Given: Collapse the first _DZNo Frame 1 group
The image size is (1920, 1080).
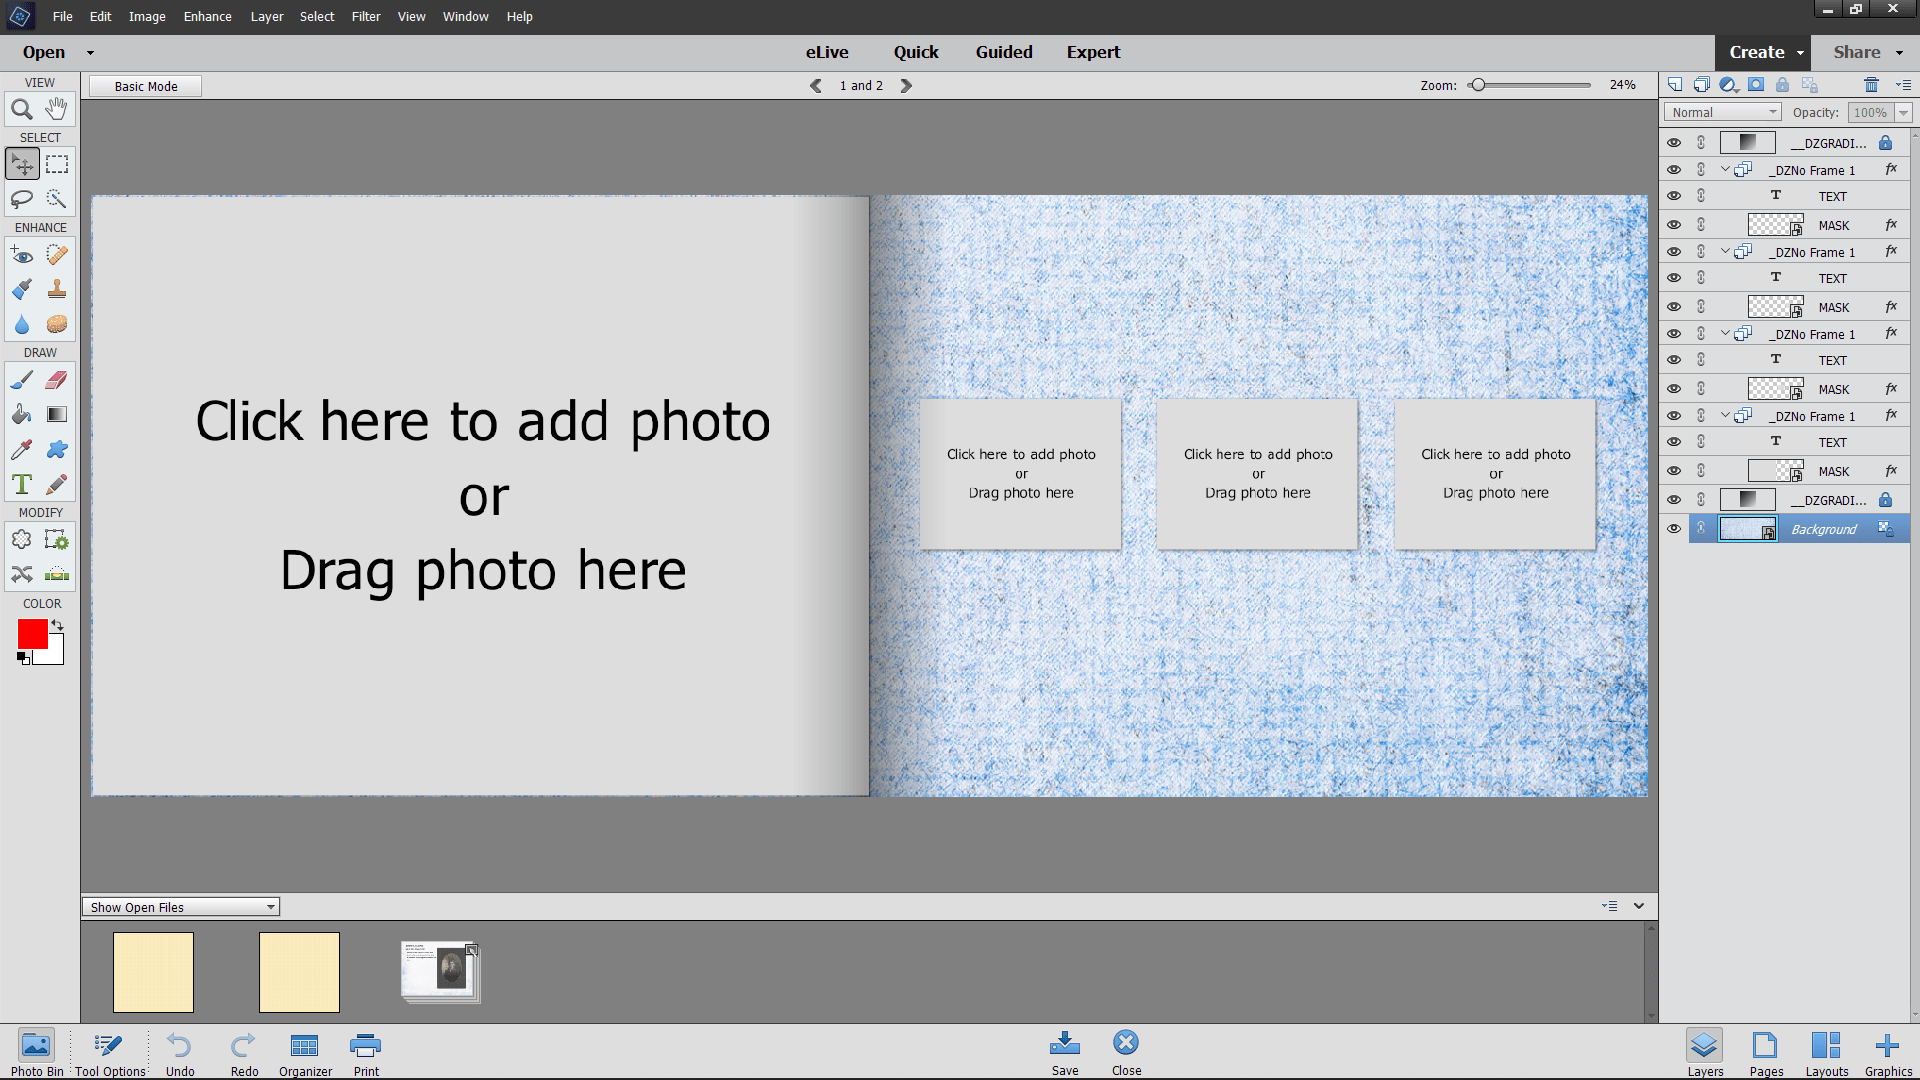Looking at the screenshot, I should [1723, 169].
